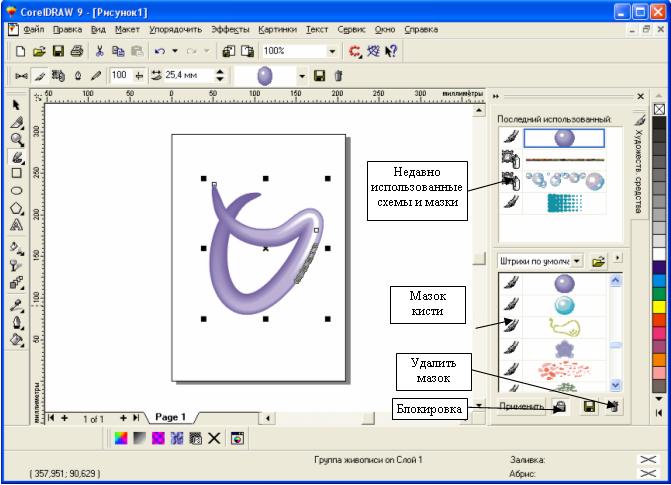Image resolution: width=671 pixels, height=485 pixels.
Task: Click the Print icon in toolbar
Action: click(77, 50)
